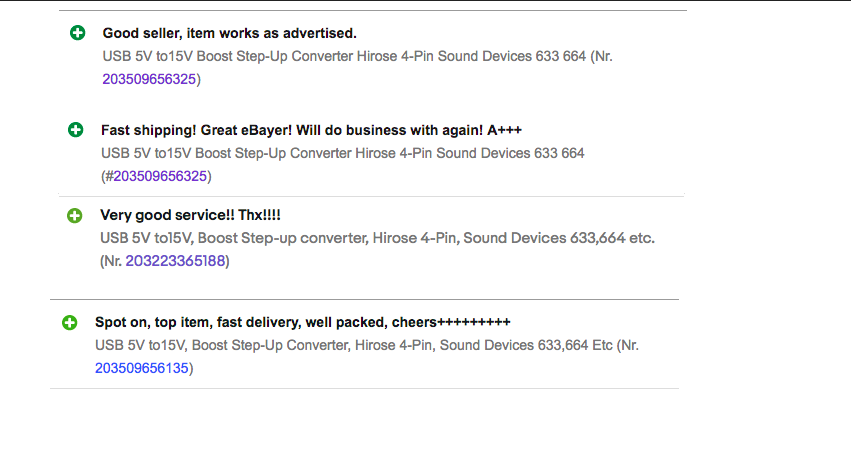The image size is (851, 460).
Task: Click the "Good seller, item works as advertised." comment
Action: 230,33
